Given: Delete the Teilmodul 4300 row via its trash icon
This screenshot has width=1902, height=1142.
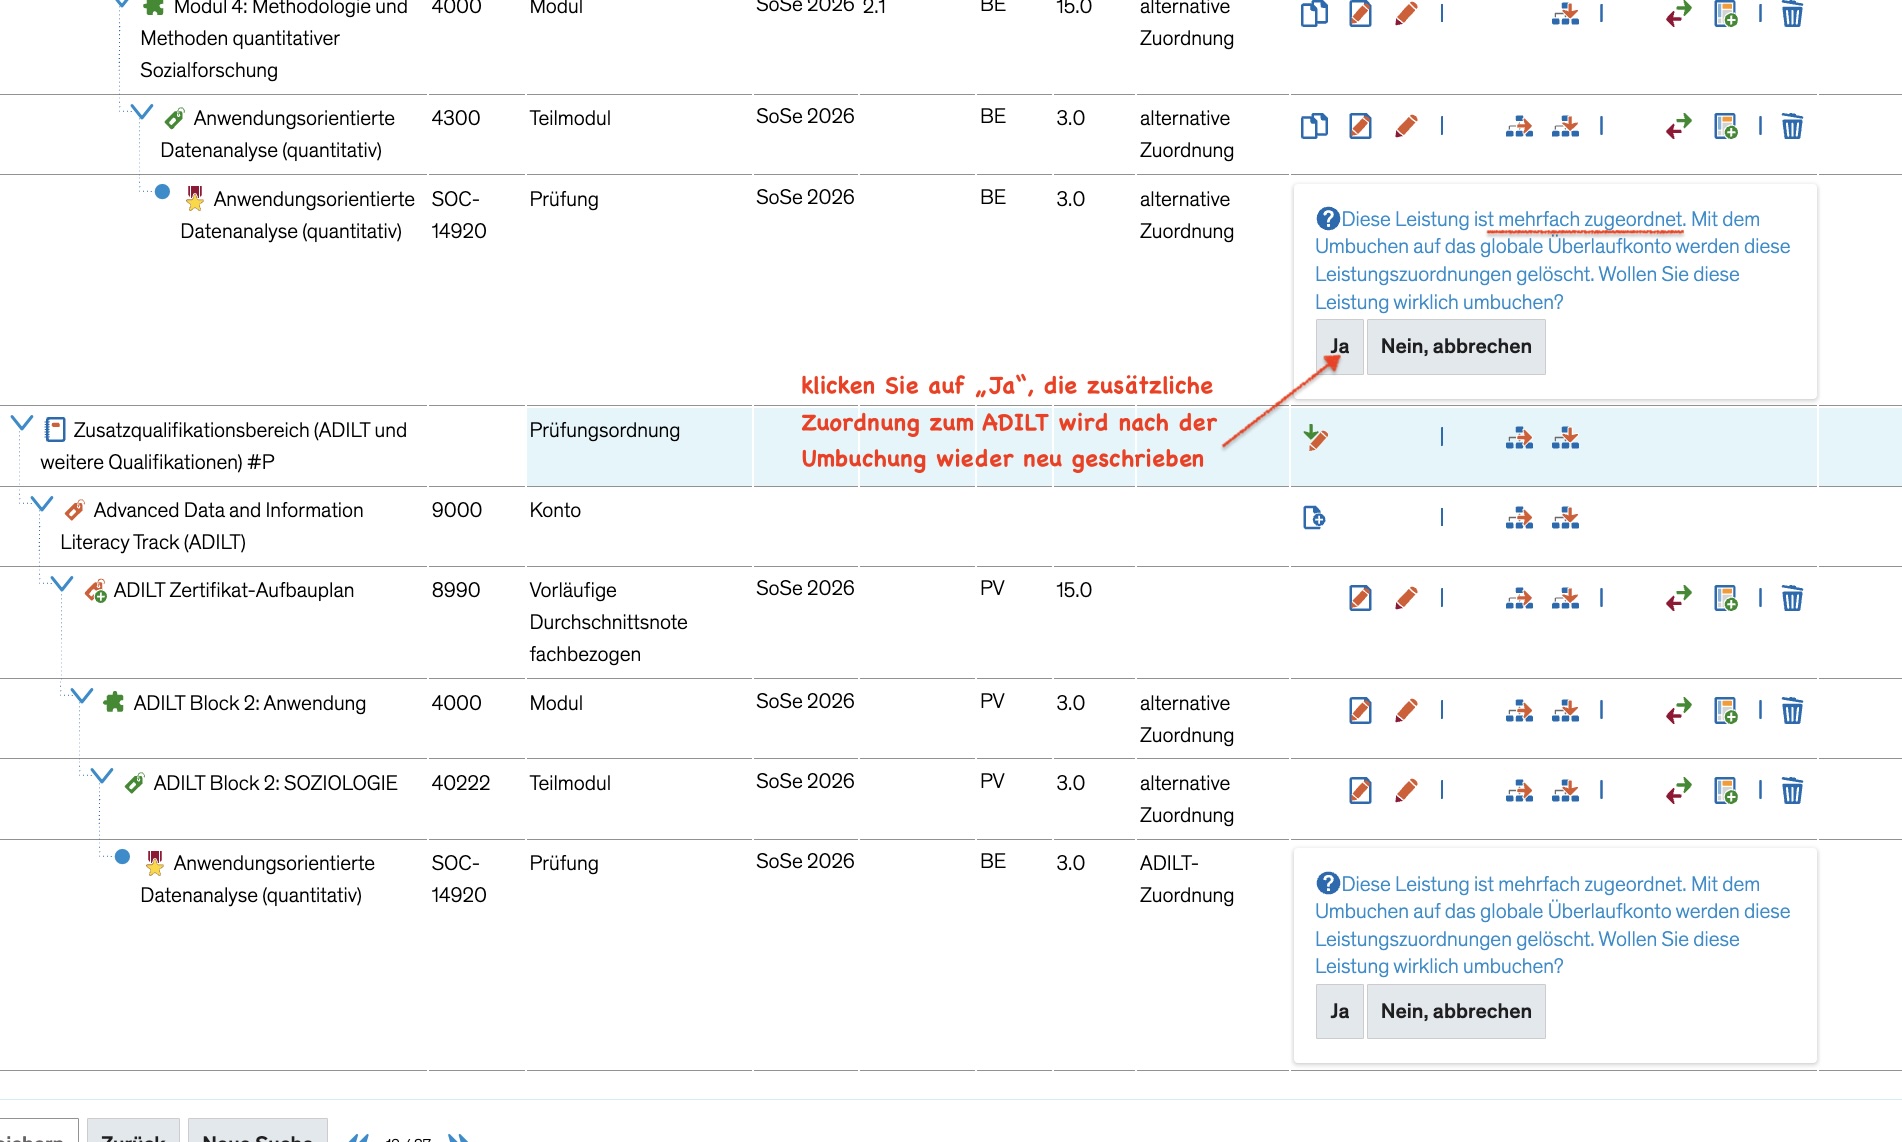Looking at the screenshot, I should tap(1792, 126).
